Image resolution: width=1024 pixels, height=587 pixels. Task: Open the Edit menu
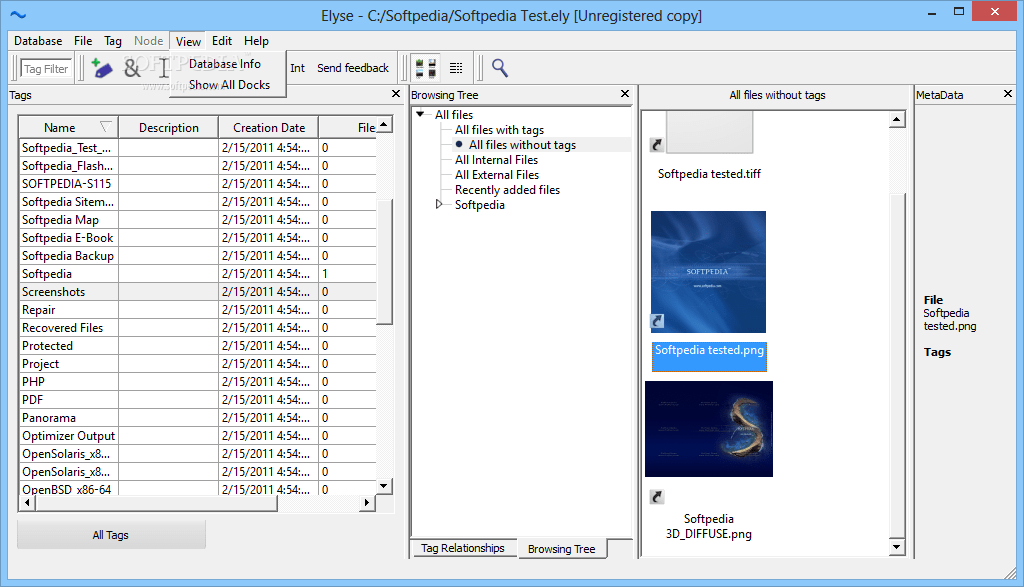(222, 40)
